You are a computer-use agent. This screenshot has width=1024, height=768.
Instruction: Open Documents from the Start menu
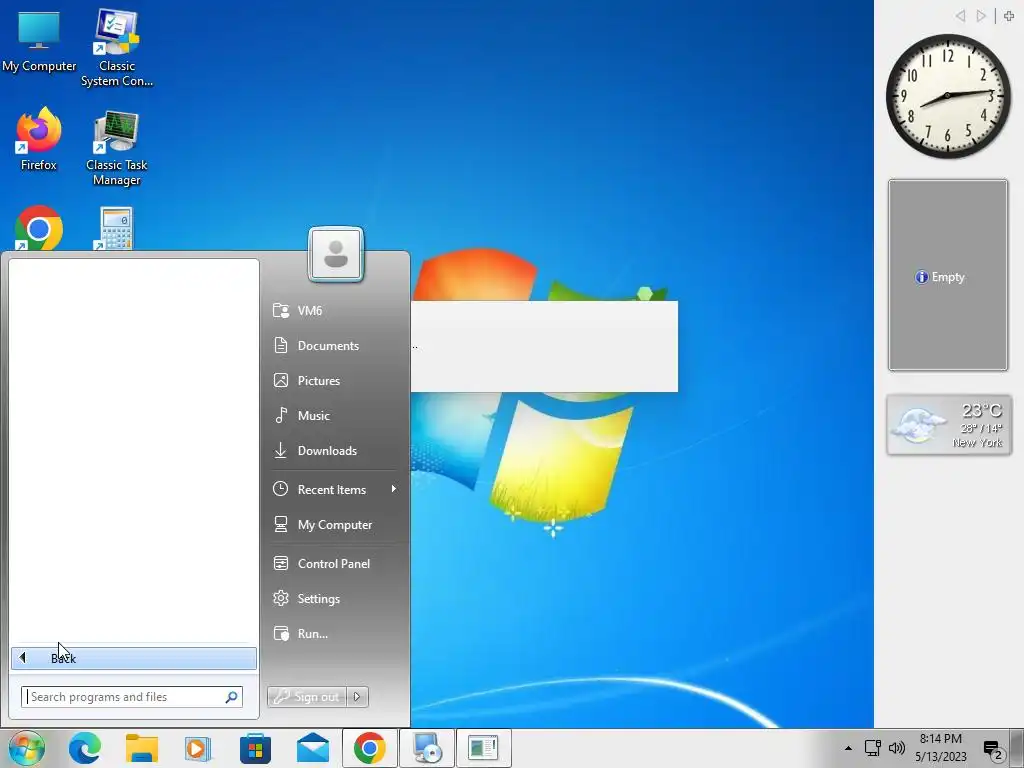pos(335,345)
